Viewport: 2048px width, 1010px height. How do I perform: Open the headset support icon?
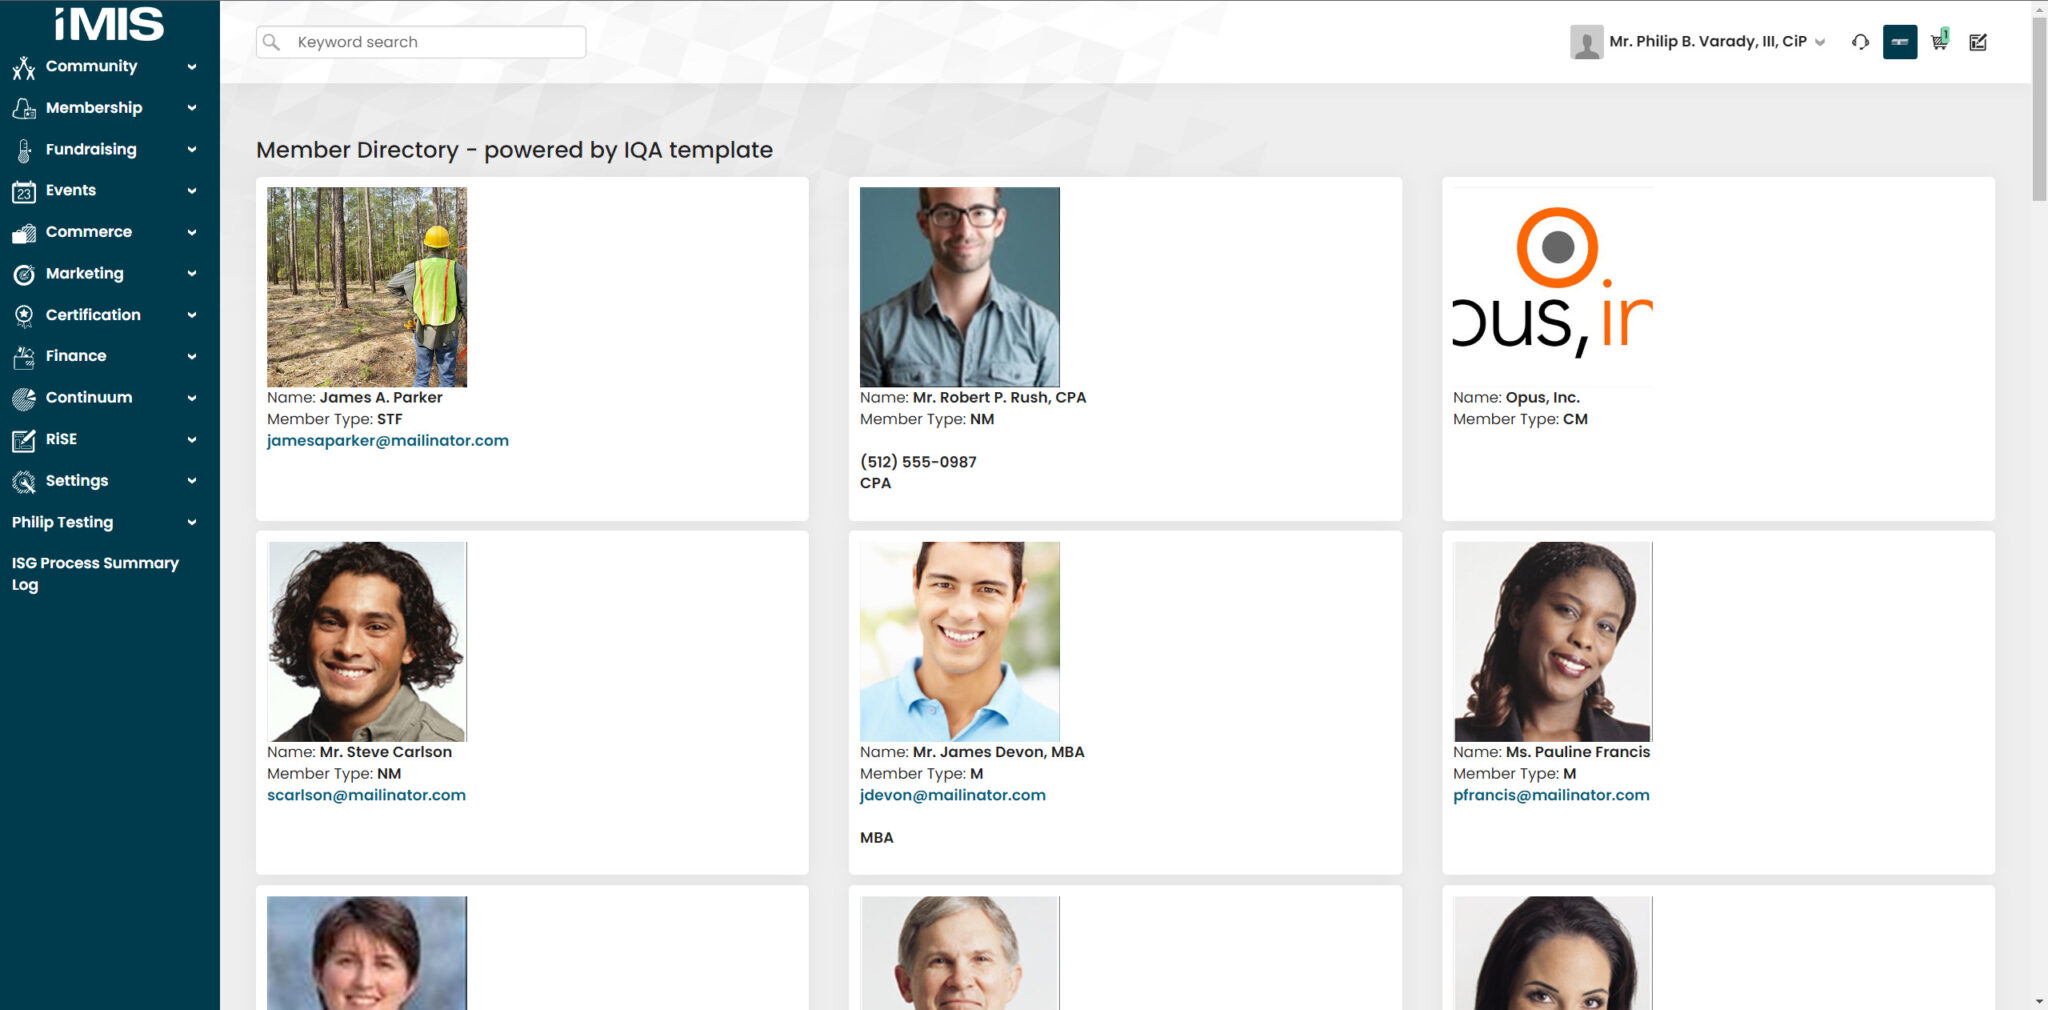1860,42
